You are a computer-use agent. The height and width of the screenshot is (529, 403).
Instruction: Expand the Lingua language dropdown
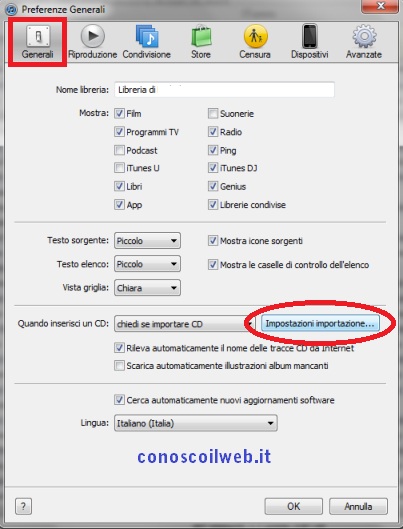click(196, 423)
